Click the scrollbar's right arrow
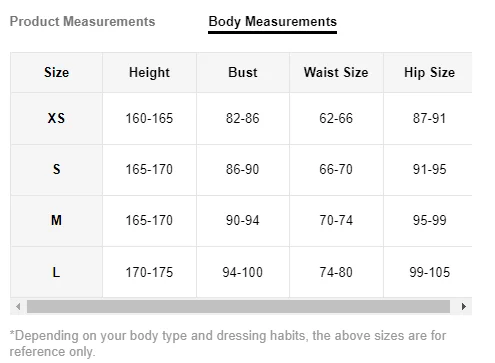 point(464,306)
